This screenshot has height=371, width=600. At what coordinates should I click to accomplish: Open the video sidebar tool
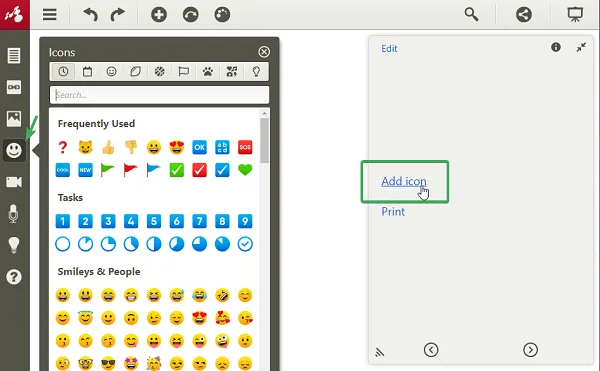14,182
